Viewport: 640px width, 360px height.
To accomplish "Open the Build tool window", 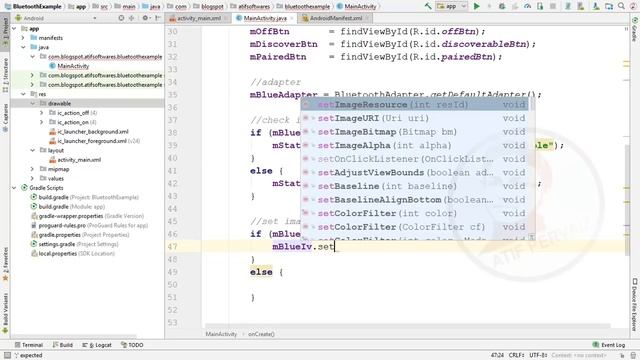I will point(62,345).
